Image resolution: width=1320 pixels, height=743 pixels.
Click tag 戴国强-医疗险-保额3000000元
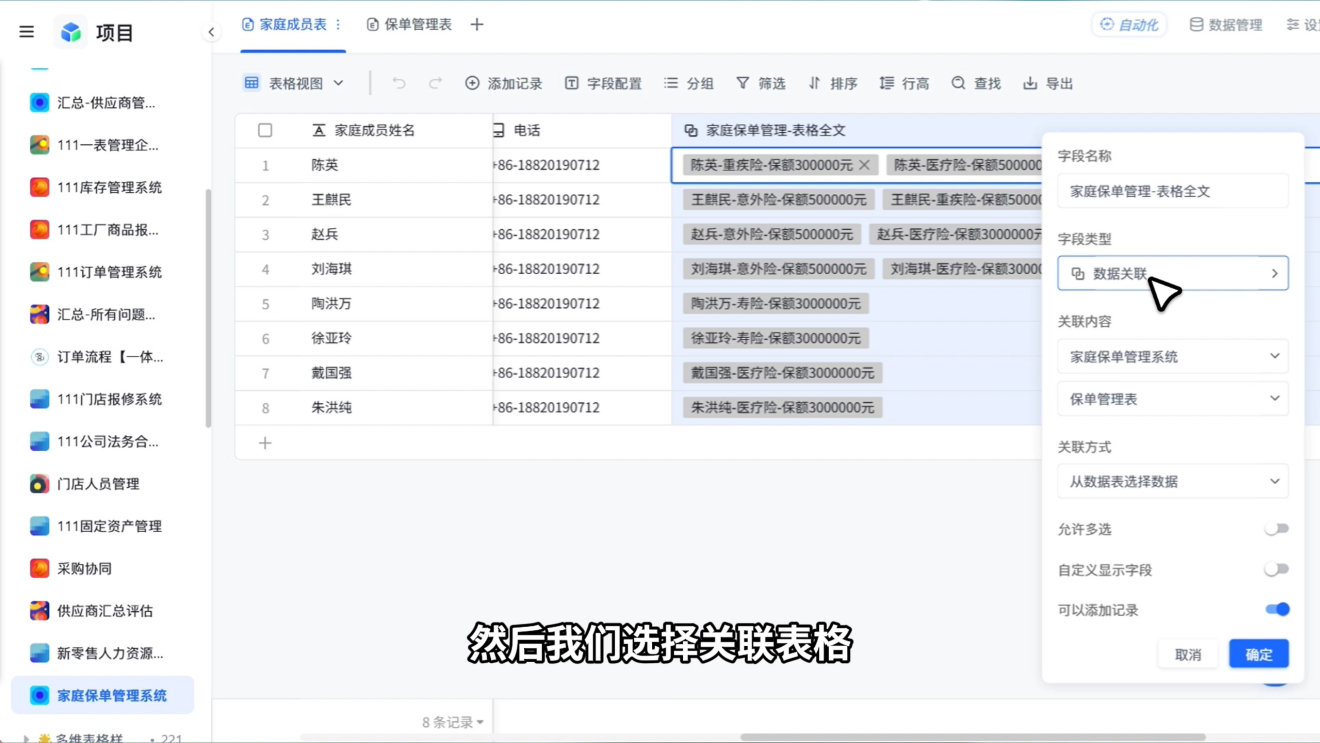[783, 373]
